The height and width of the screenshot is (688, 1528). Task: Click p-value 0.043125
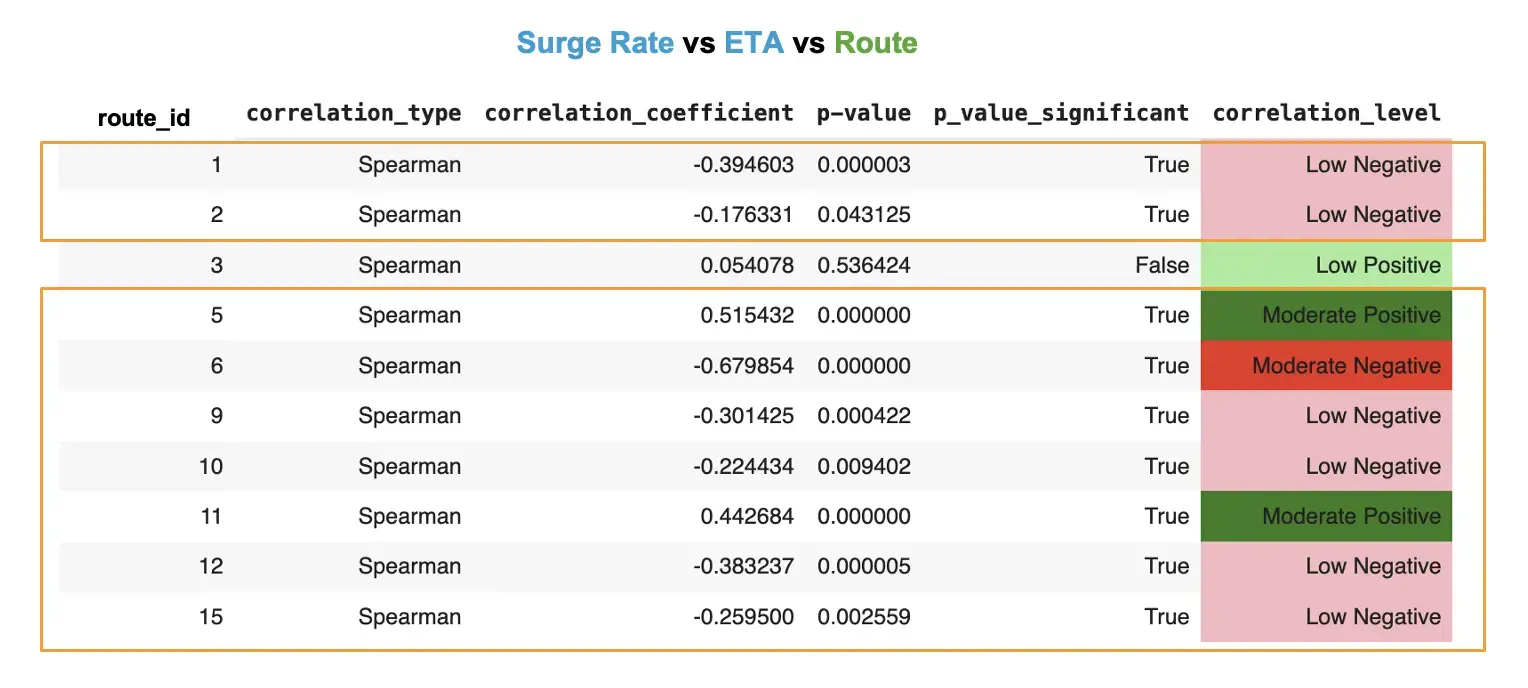864,215
